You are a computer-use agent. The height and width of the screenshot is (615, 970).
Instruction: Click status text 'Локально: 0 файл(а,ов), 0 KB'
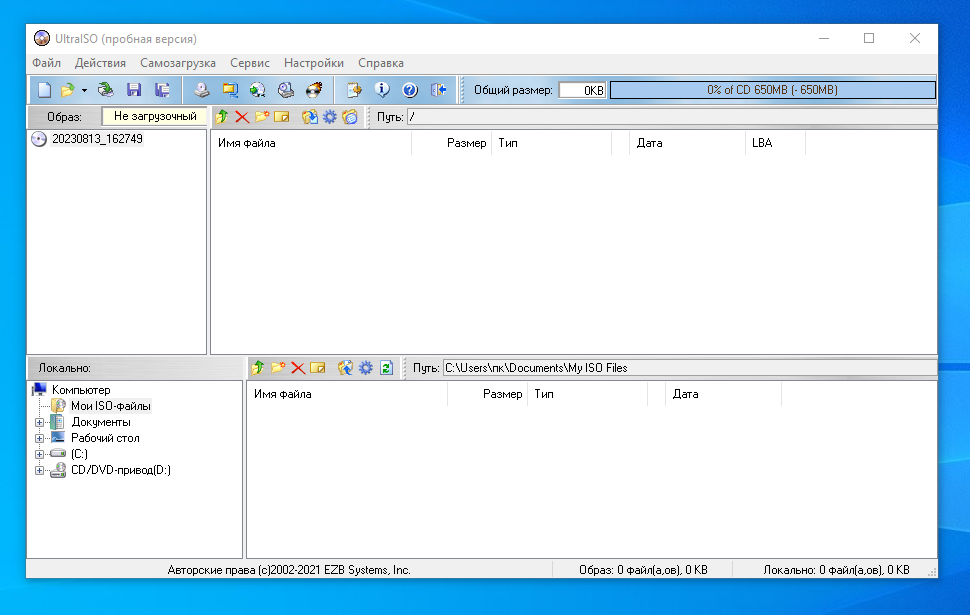pyautogui.click(x=836, y=570)
